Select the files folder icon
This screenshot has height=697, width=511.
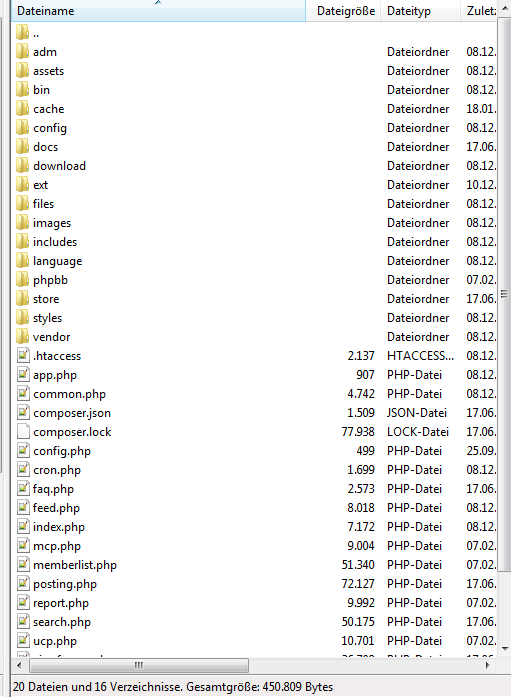[x=22, y=204]
